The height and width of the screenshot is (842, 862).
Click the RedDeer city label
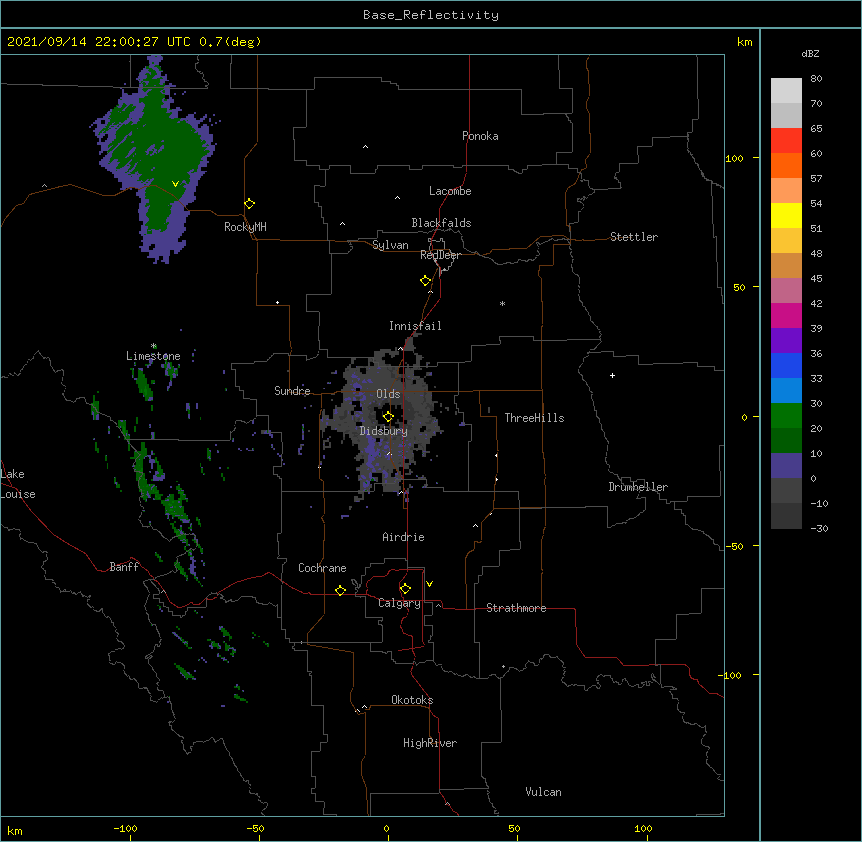[x=440, y=255]
